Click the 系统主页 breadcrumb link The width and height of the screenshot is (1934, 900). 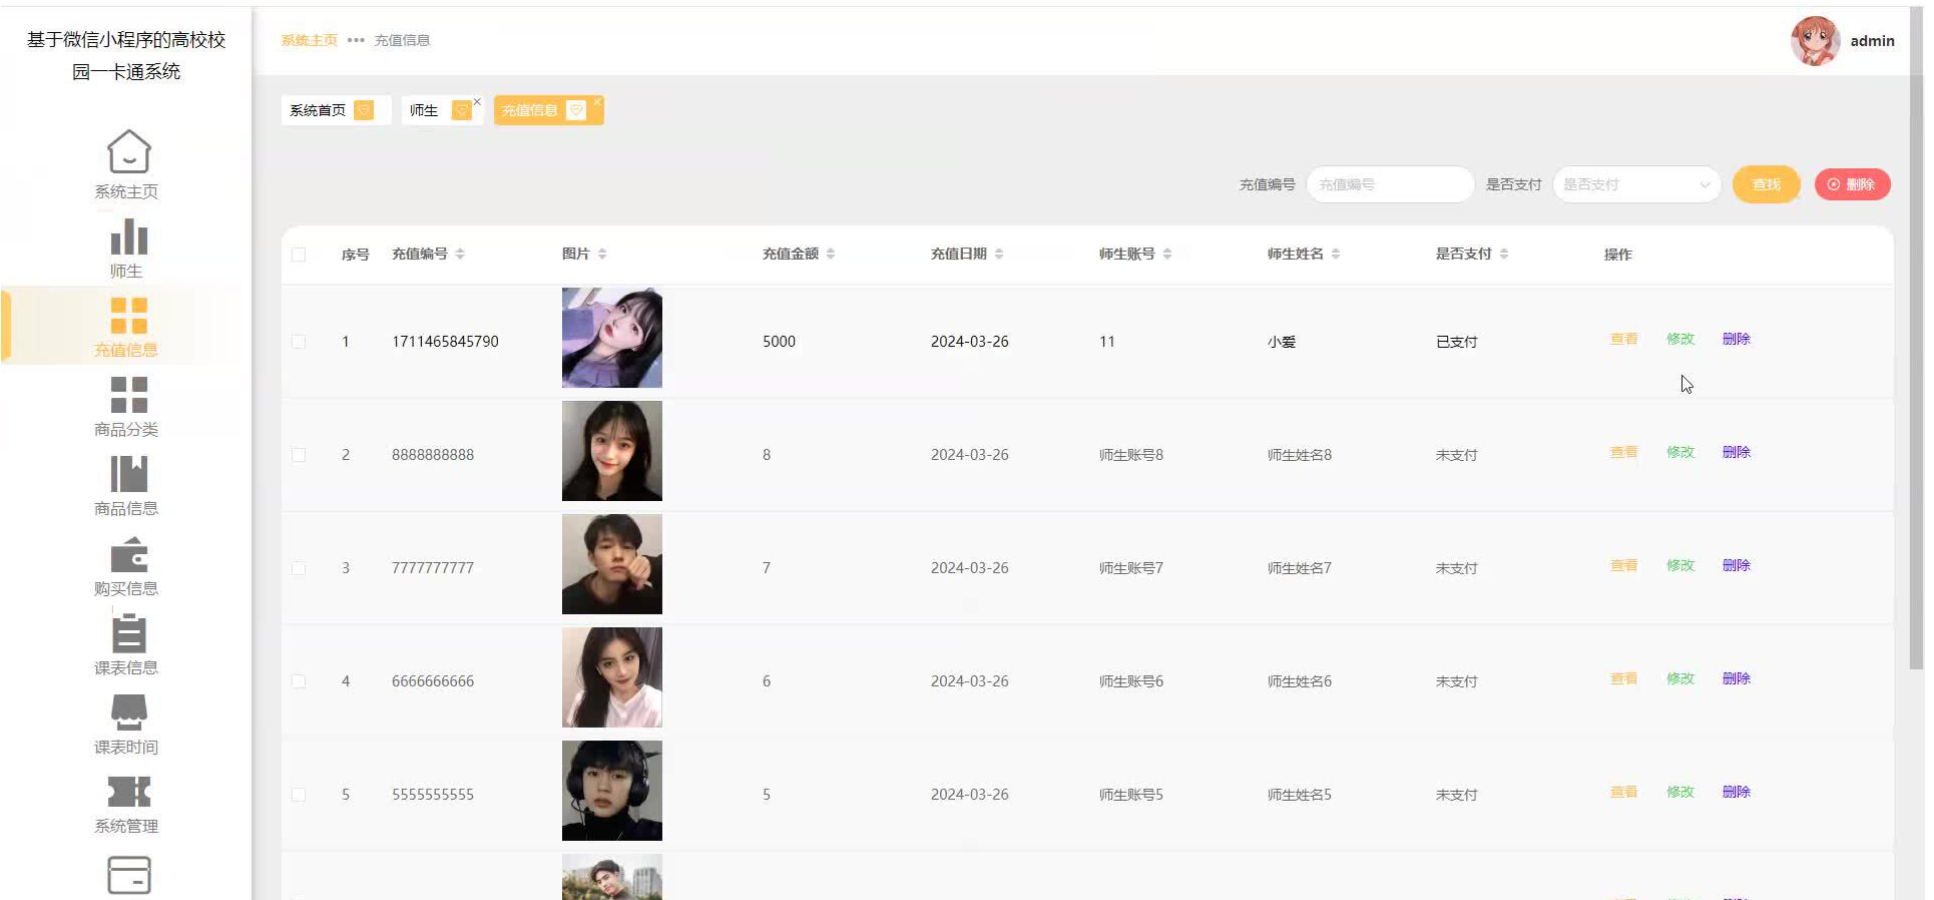(309, 40)
